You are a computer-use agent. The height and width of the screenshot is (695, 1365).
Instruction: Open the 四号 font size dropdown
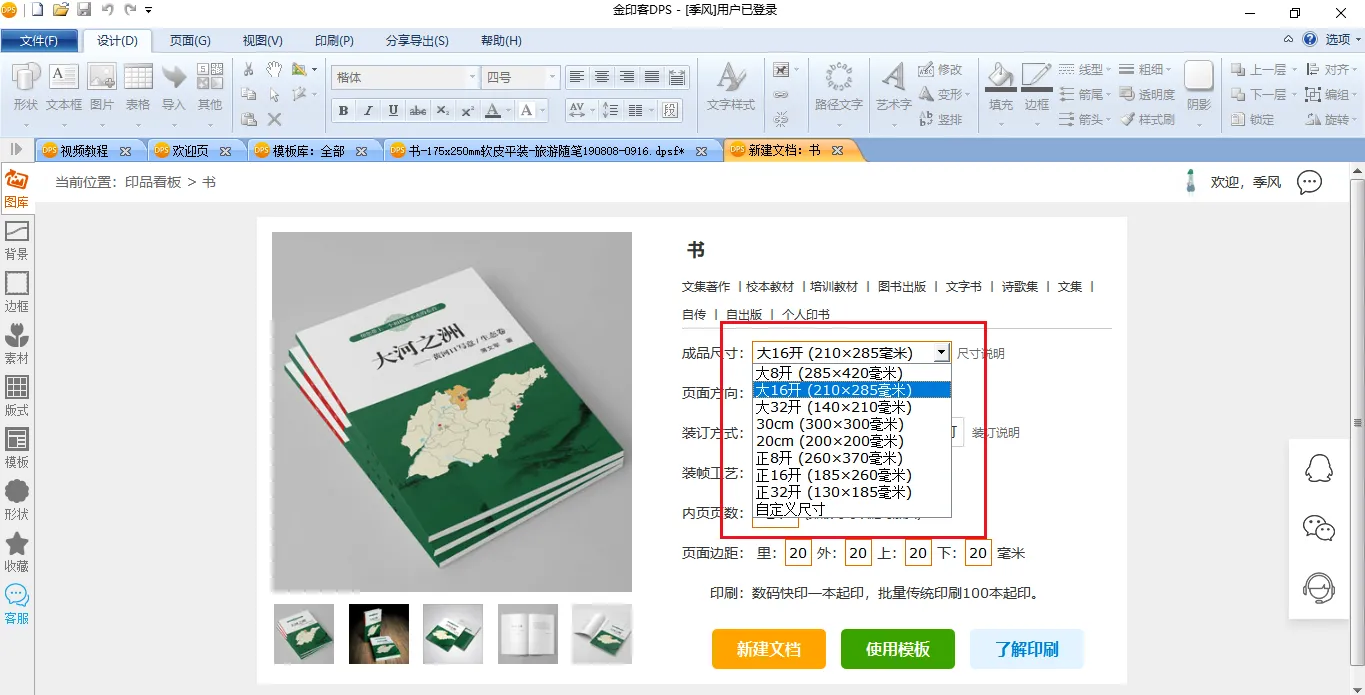[552, 77]
